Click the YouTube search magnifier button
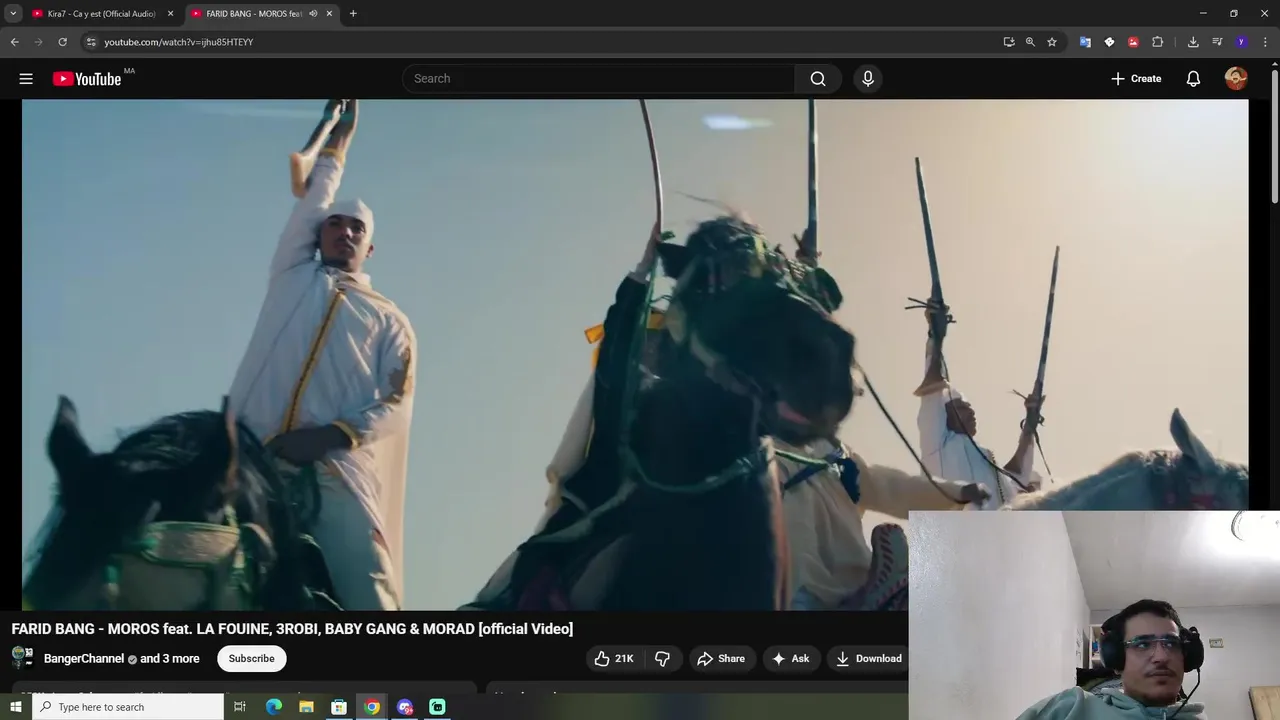The image size is (1280, 720). click(818, 79)
